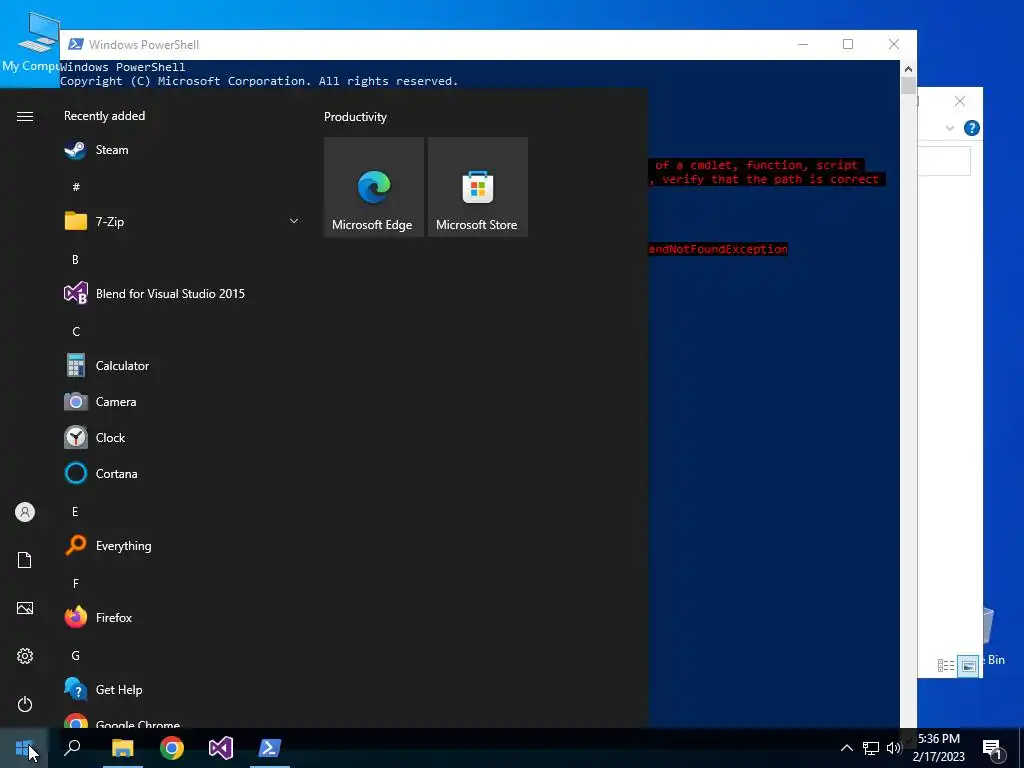Viewport: 1024px width, 768px height.
Task: Open Settings gear in Start sidebar
Action: [x=25, y=656]
